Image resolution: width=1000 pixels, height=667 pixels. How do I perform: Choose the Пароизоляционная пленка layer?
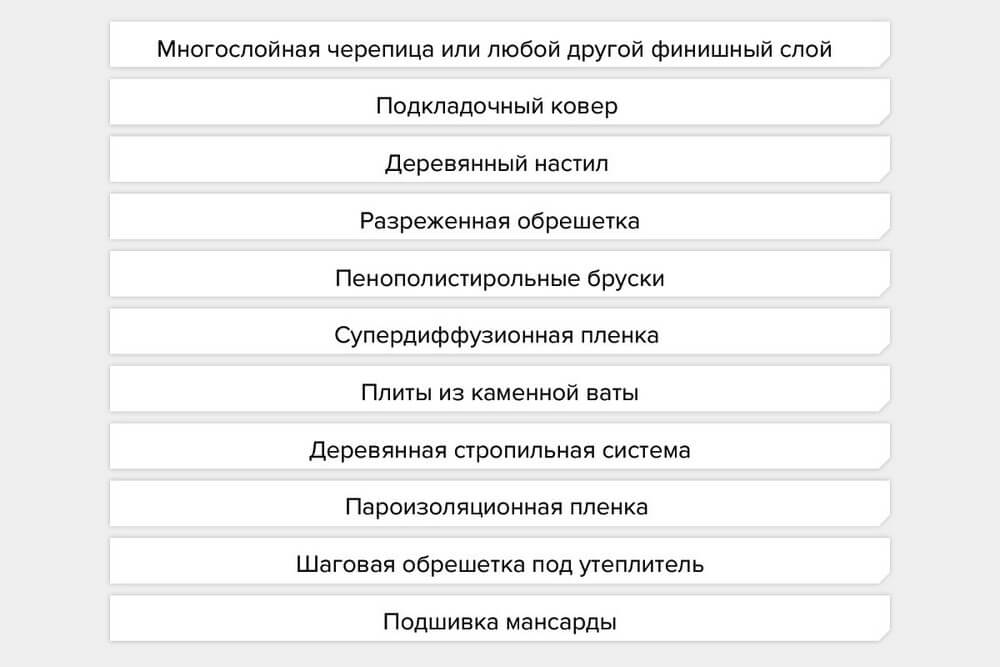click(497, 507)
